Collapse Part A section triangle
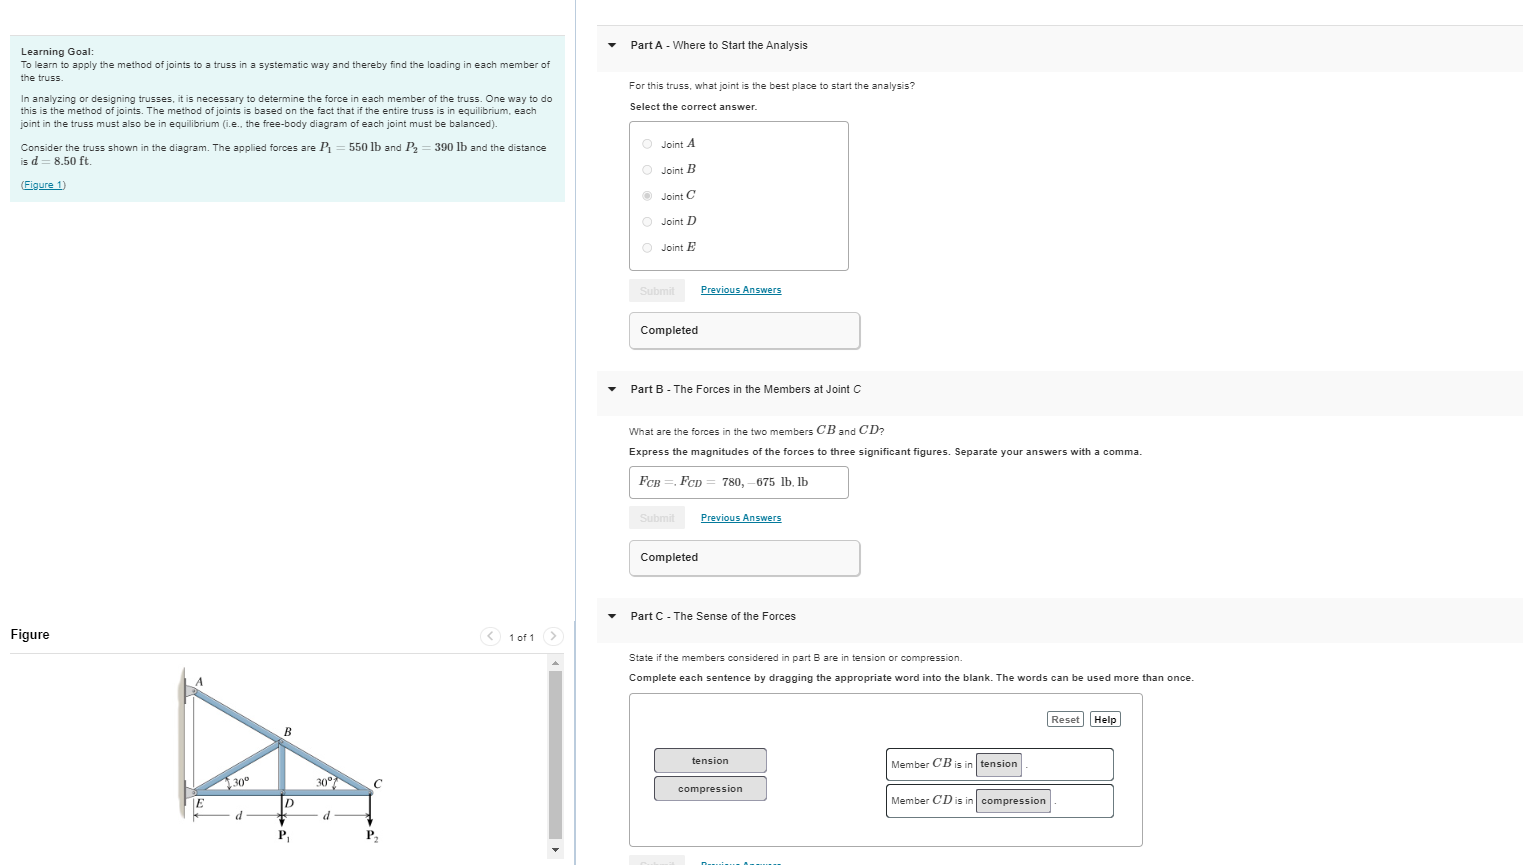The image size is (1523, 865). click(x=611, y=45)
